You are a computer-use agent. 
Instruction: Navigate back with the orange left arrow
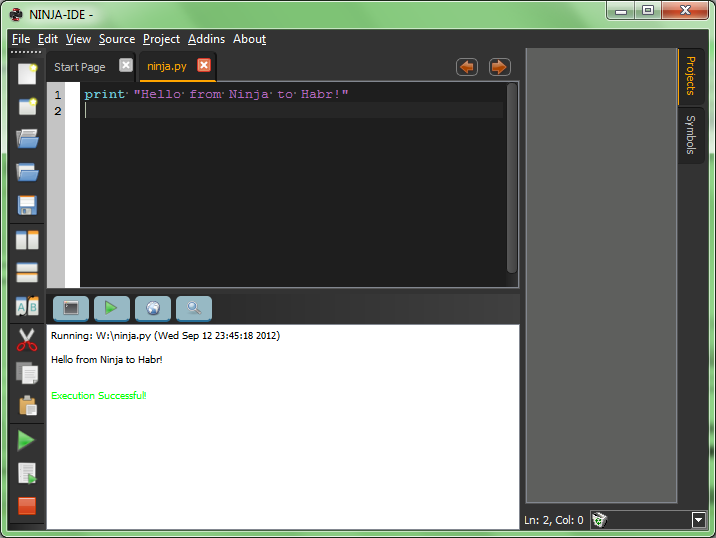coord(467,67)
